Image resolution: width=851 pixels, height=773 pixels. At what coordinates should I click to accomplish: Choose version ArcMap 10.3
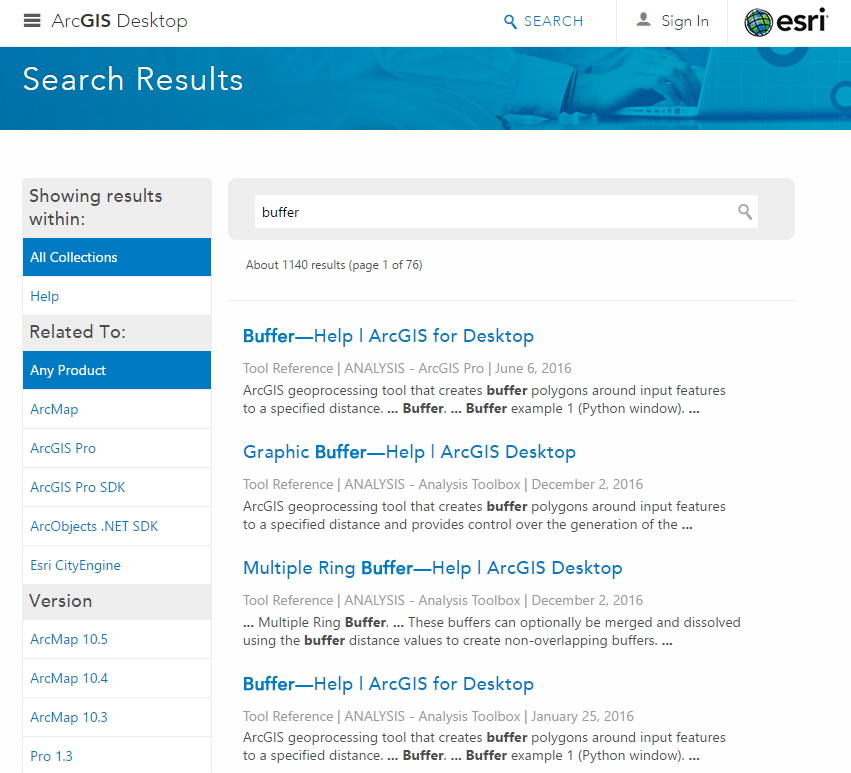tap(117, 718)
